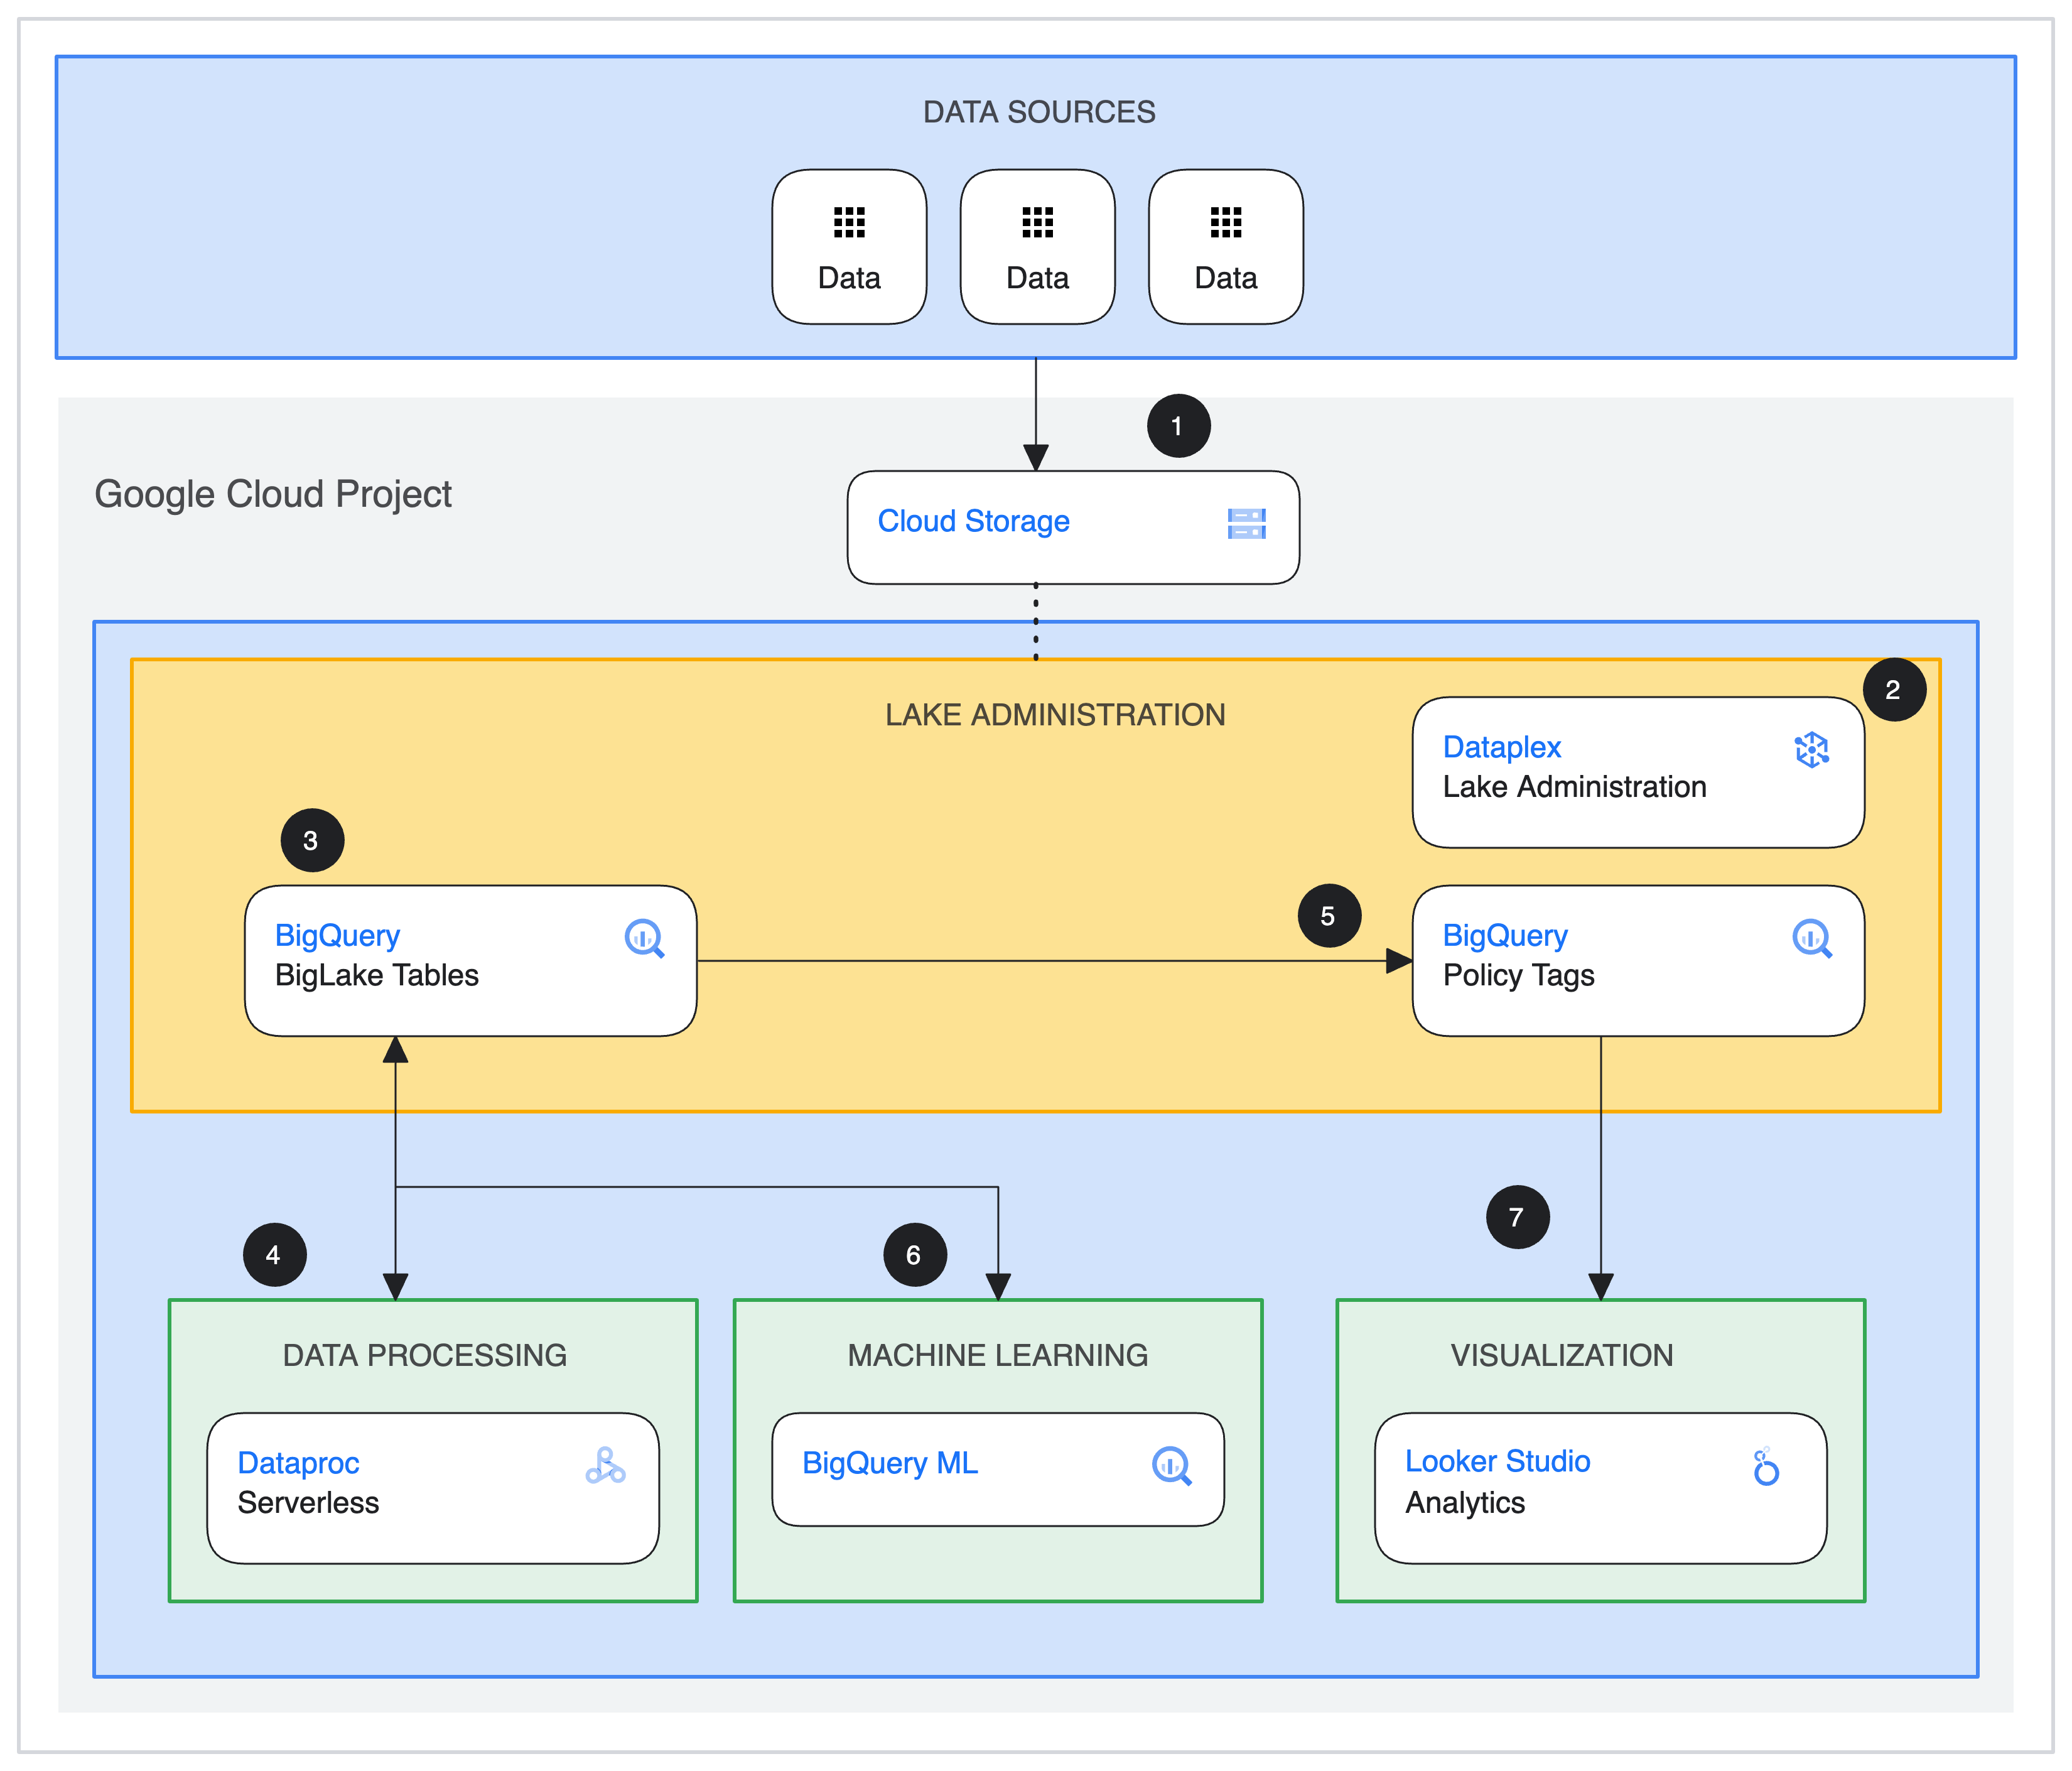Screen dimensions: 2072x1771
Task: Click the Cloud Storage bucket icon
Action: [x=1246, y=523]
